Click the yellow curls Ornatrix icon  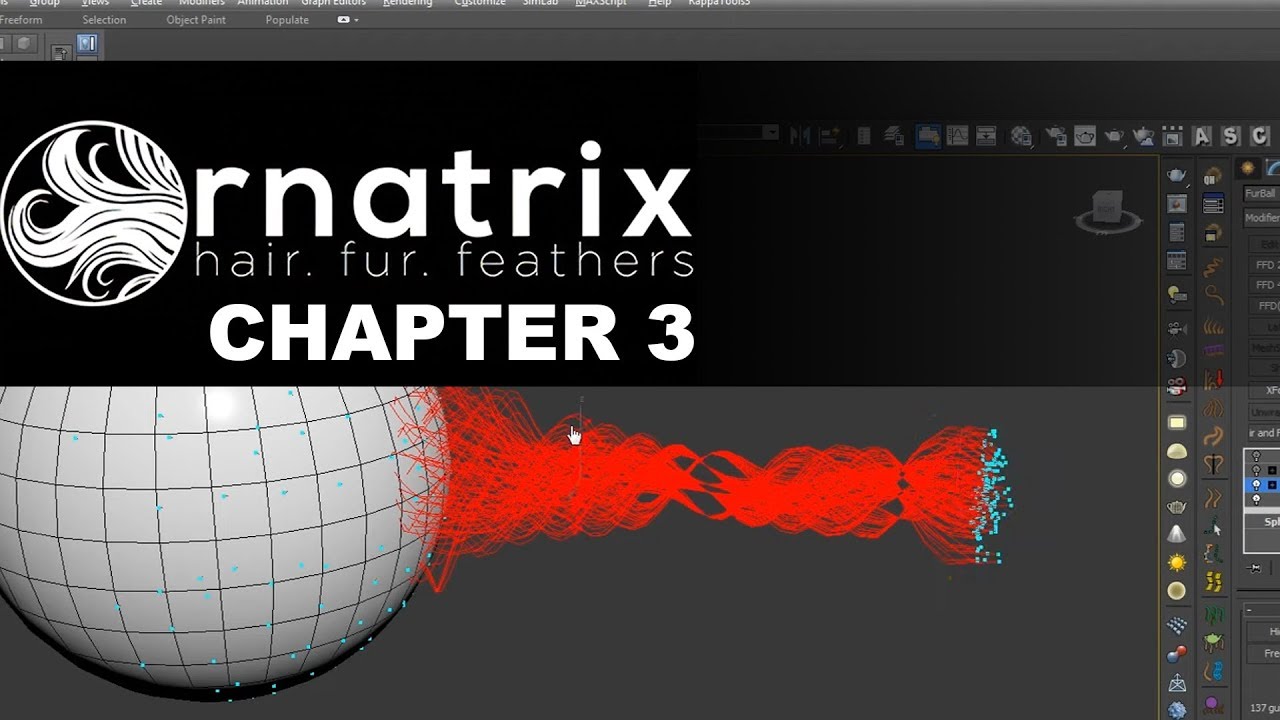click(1213, 581)
